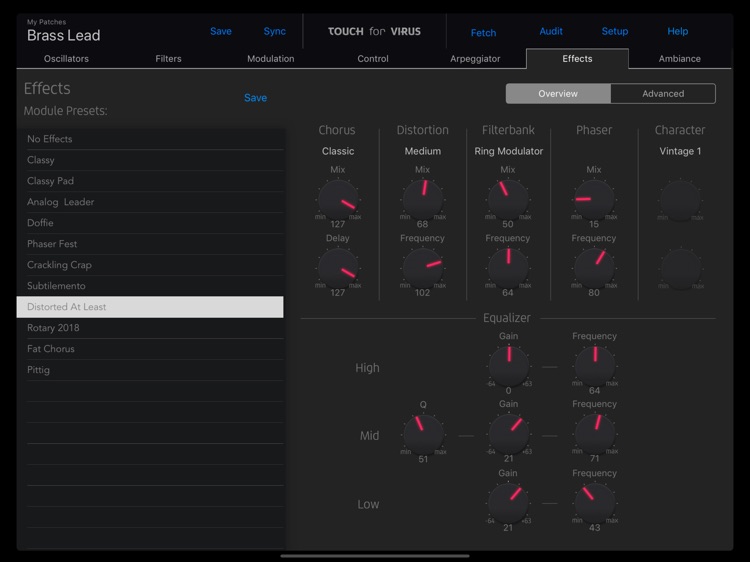Open the Chorus type selector showing Classic
This screenshot has height=562, width=750.
[x=338, y=151]
